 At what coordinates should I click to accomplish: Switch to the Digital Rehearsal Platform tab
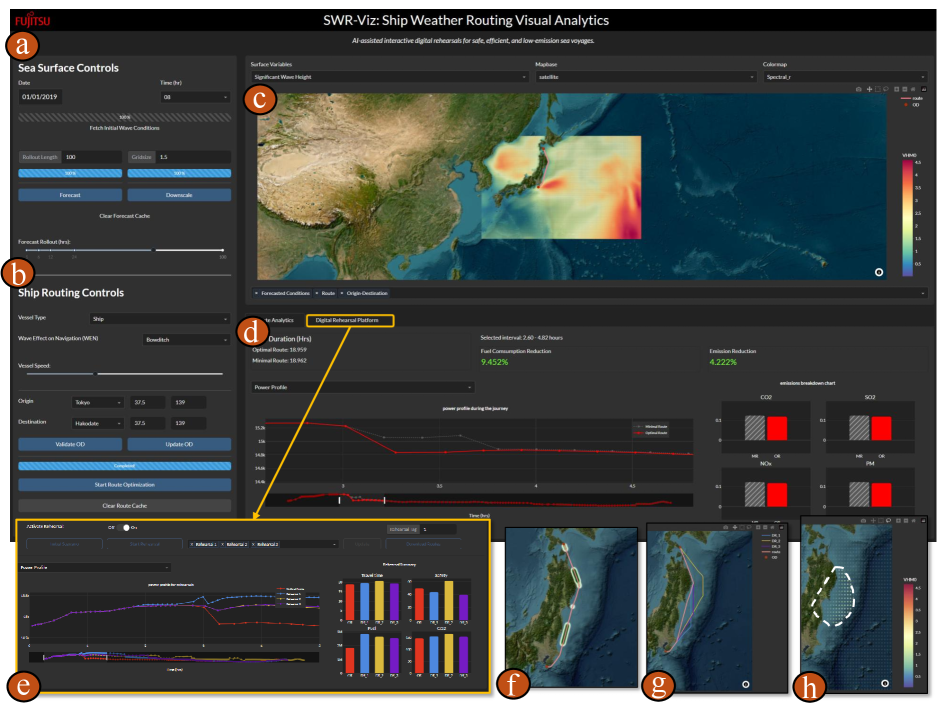[349, 321]
